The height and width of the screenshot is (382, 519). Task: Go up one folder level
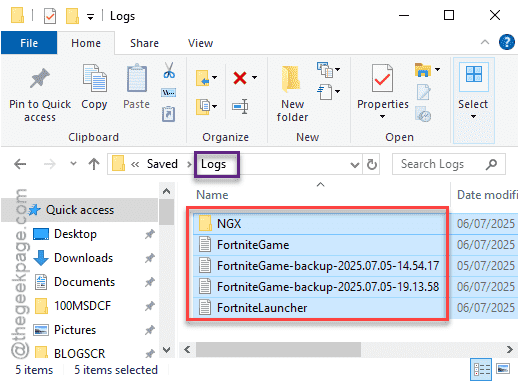[94, 164]
